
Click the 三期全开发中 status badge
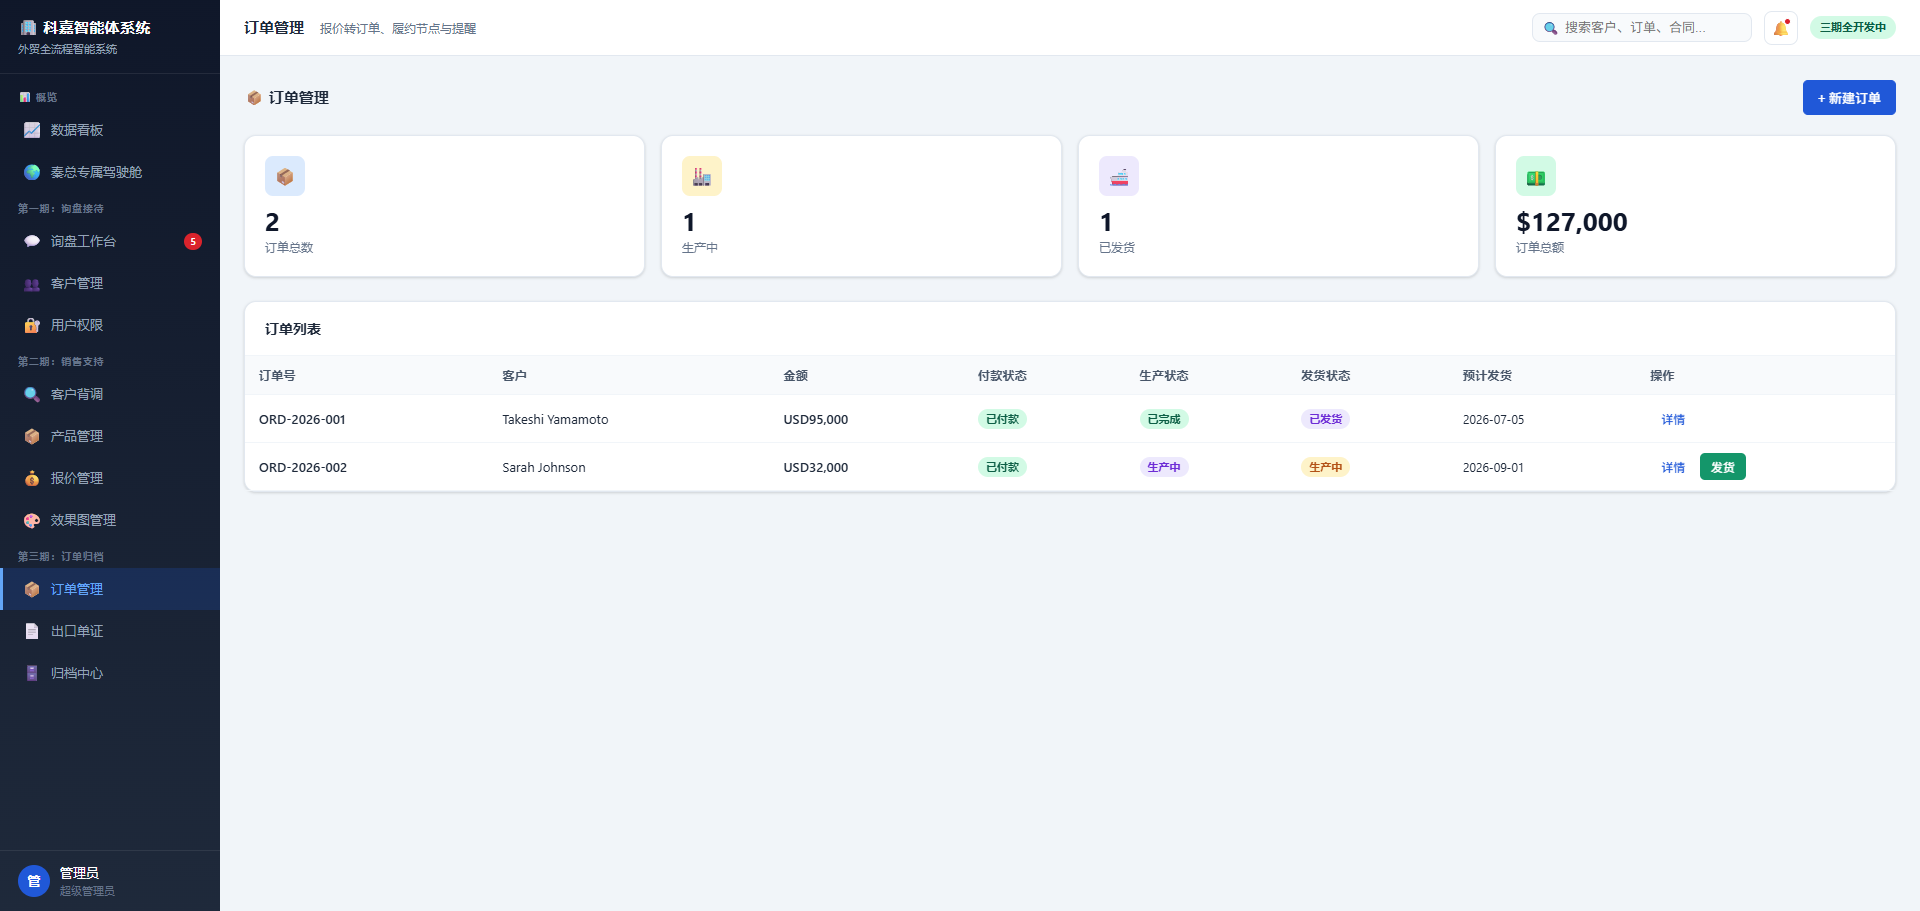click(1853, 27)
